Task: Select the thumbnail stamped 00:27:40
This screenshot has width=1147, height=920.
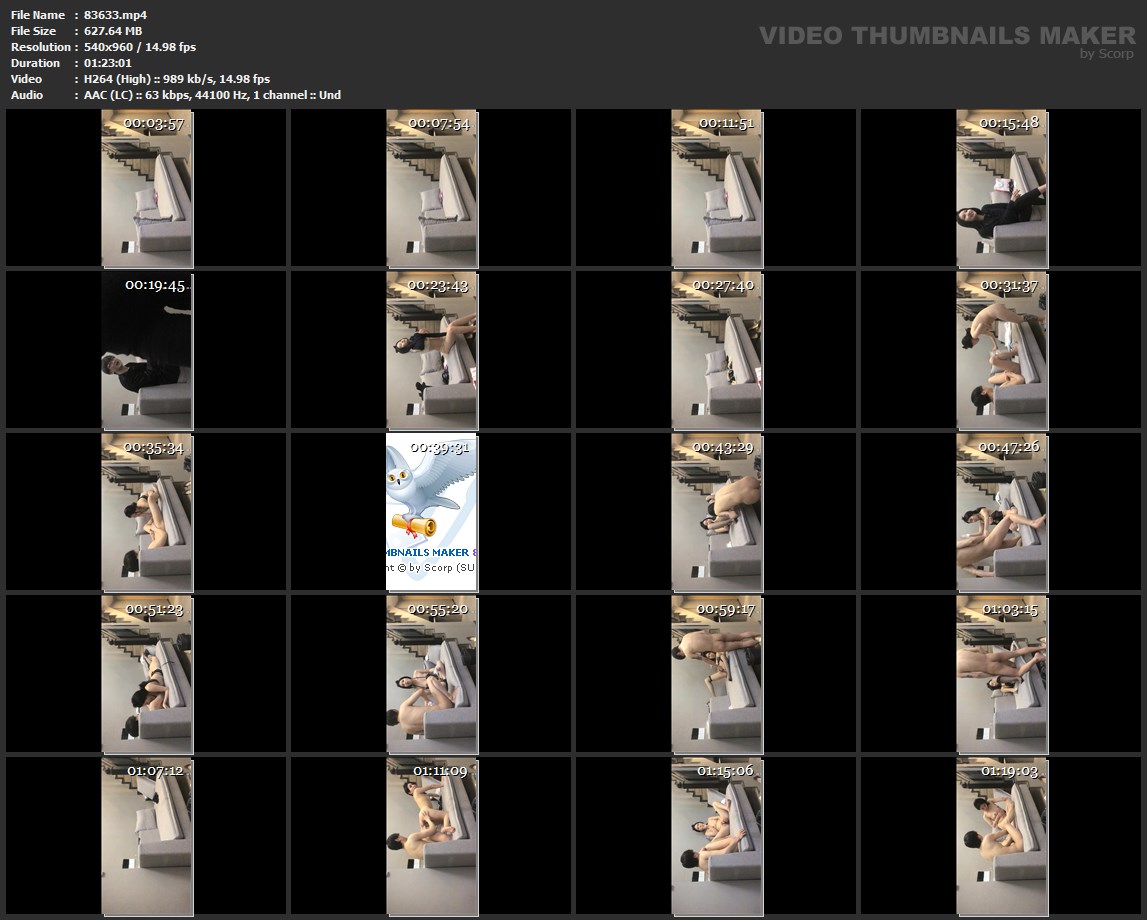Action: [x=716, y=350]
